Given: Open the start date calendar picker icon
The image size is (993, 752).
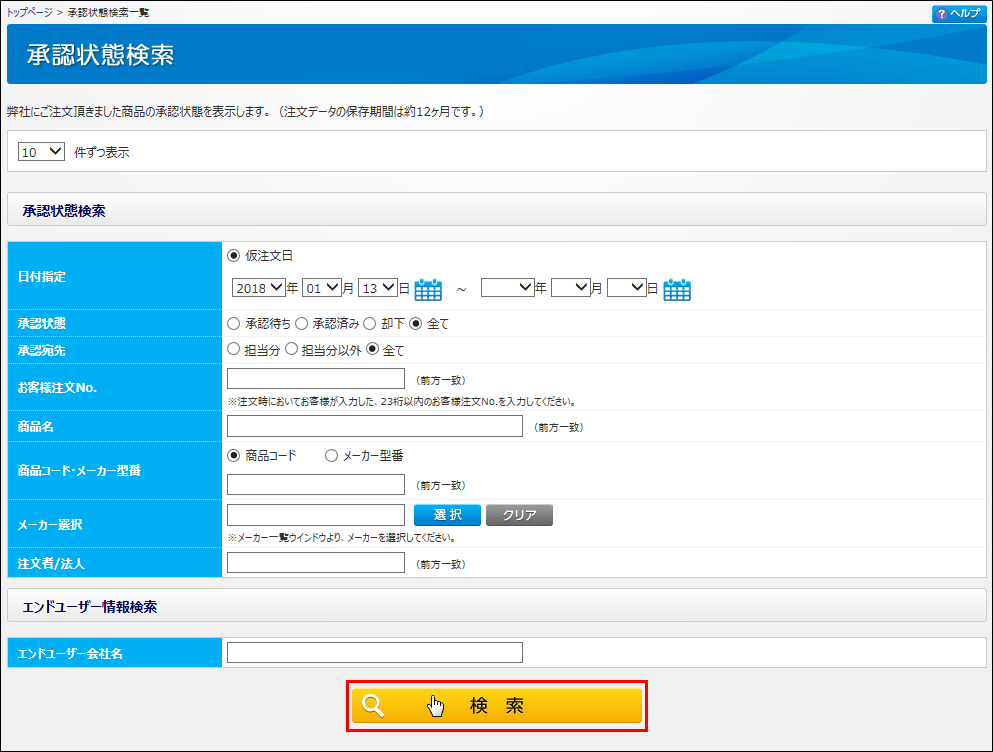Looking at the screenshot, I should (x=428, y=290).
